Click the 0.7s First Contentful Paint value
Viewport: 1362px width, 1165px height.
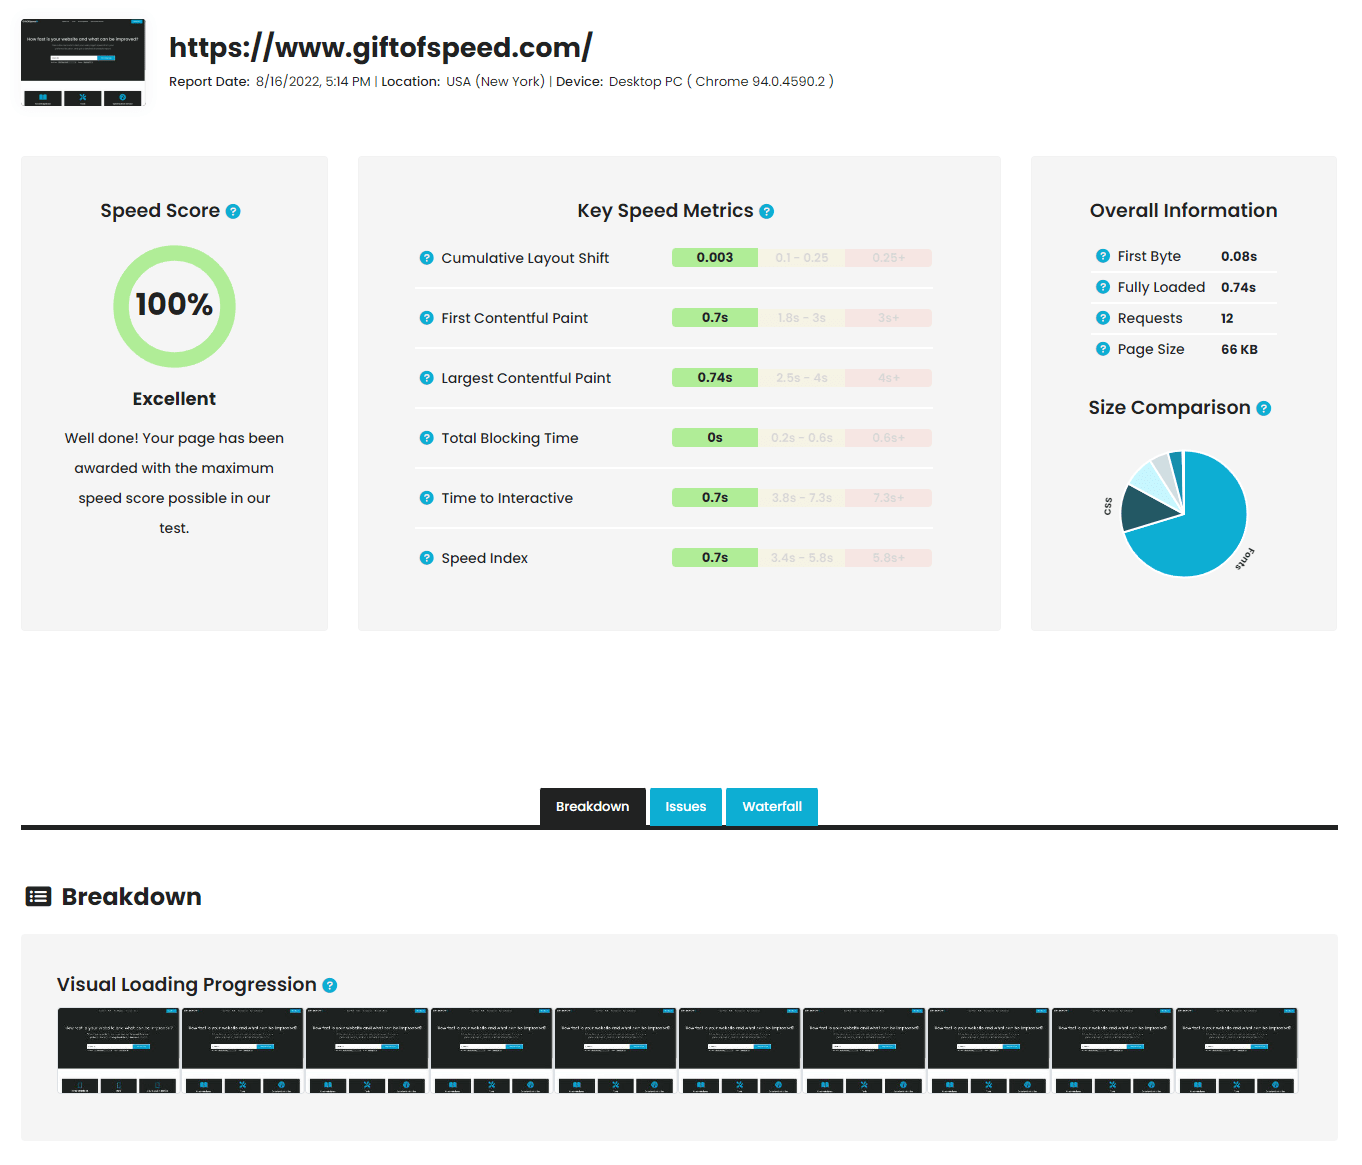point(715,318)
